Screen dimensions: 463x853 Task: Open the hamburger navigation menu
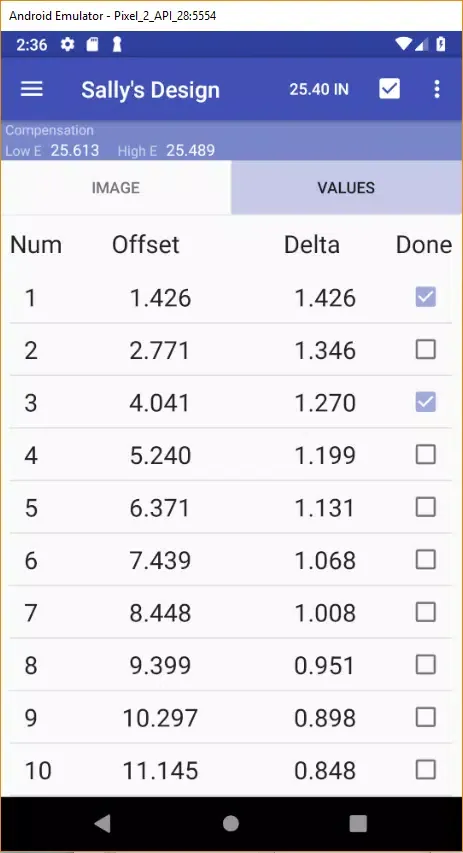pos(32,89)
